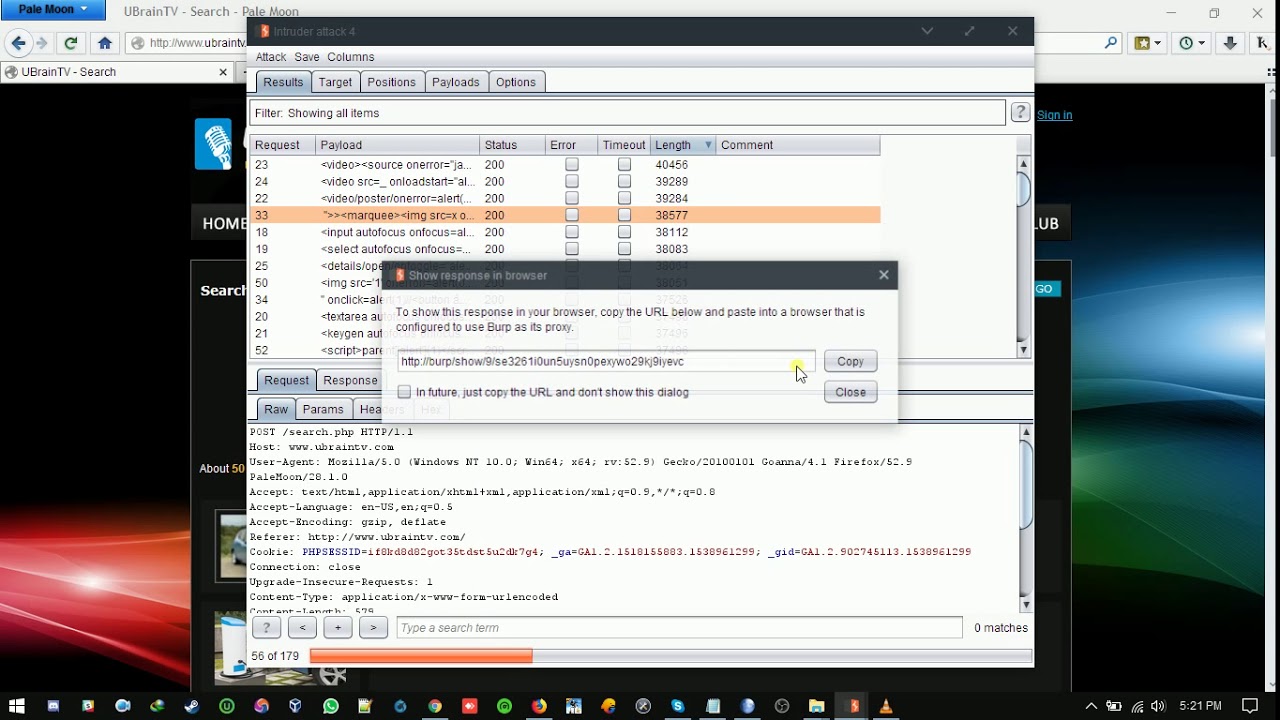Open the Windows Start menu

click(16, 706)
